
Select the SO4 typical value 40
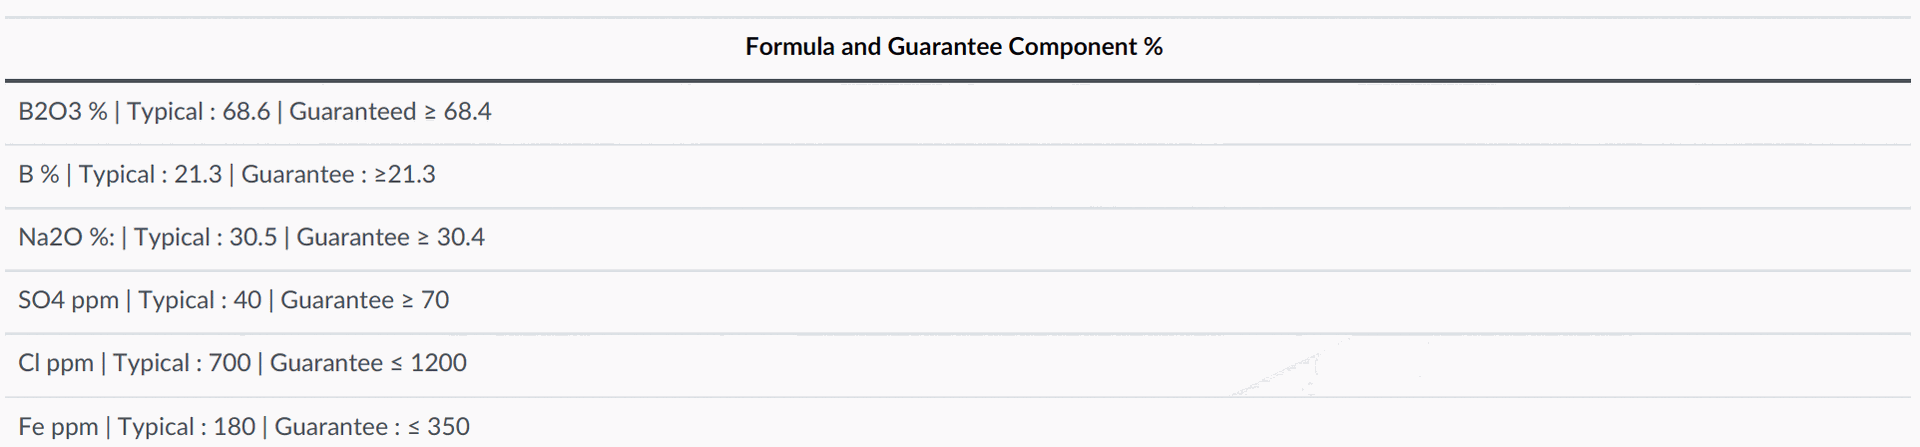(x=248, y=300)
